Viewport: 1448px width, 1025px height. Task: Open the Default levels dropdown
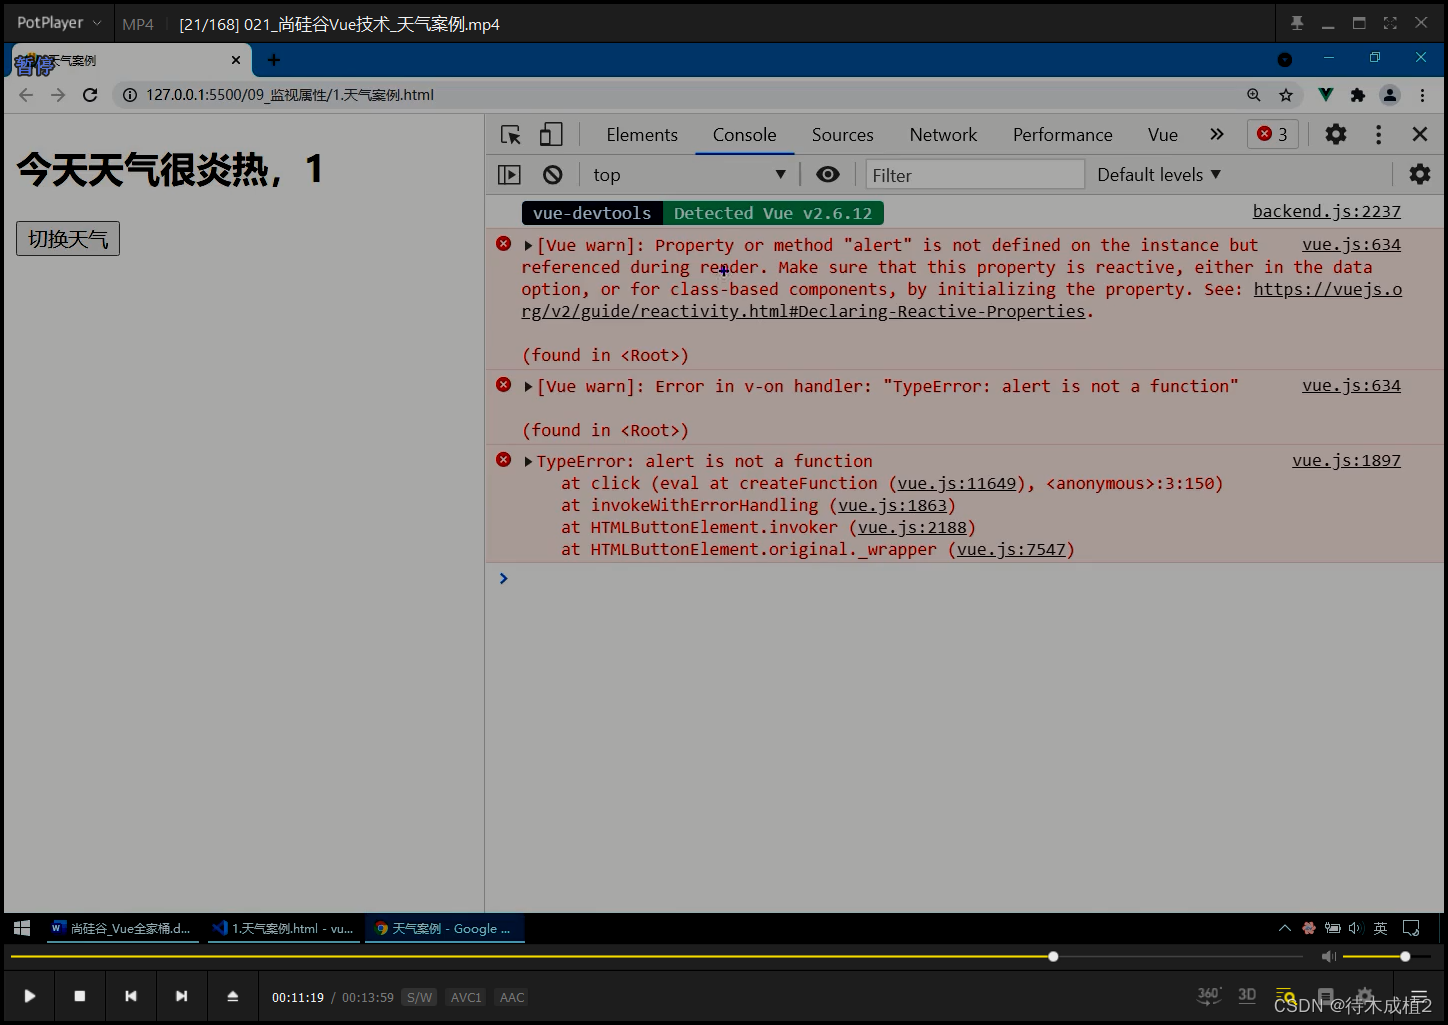(x=1159, y=175)
